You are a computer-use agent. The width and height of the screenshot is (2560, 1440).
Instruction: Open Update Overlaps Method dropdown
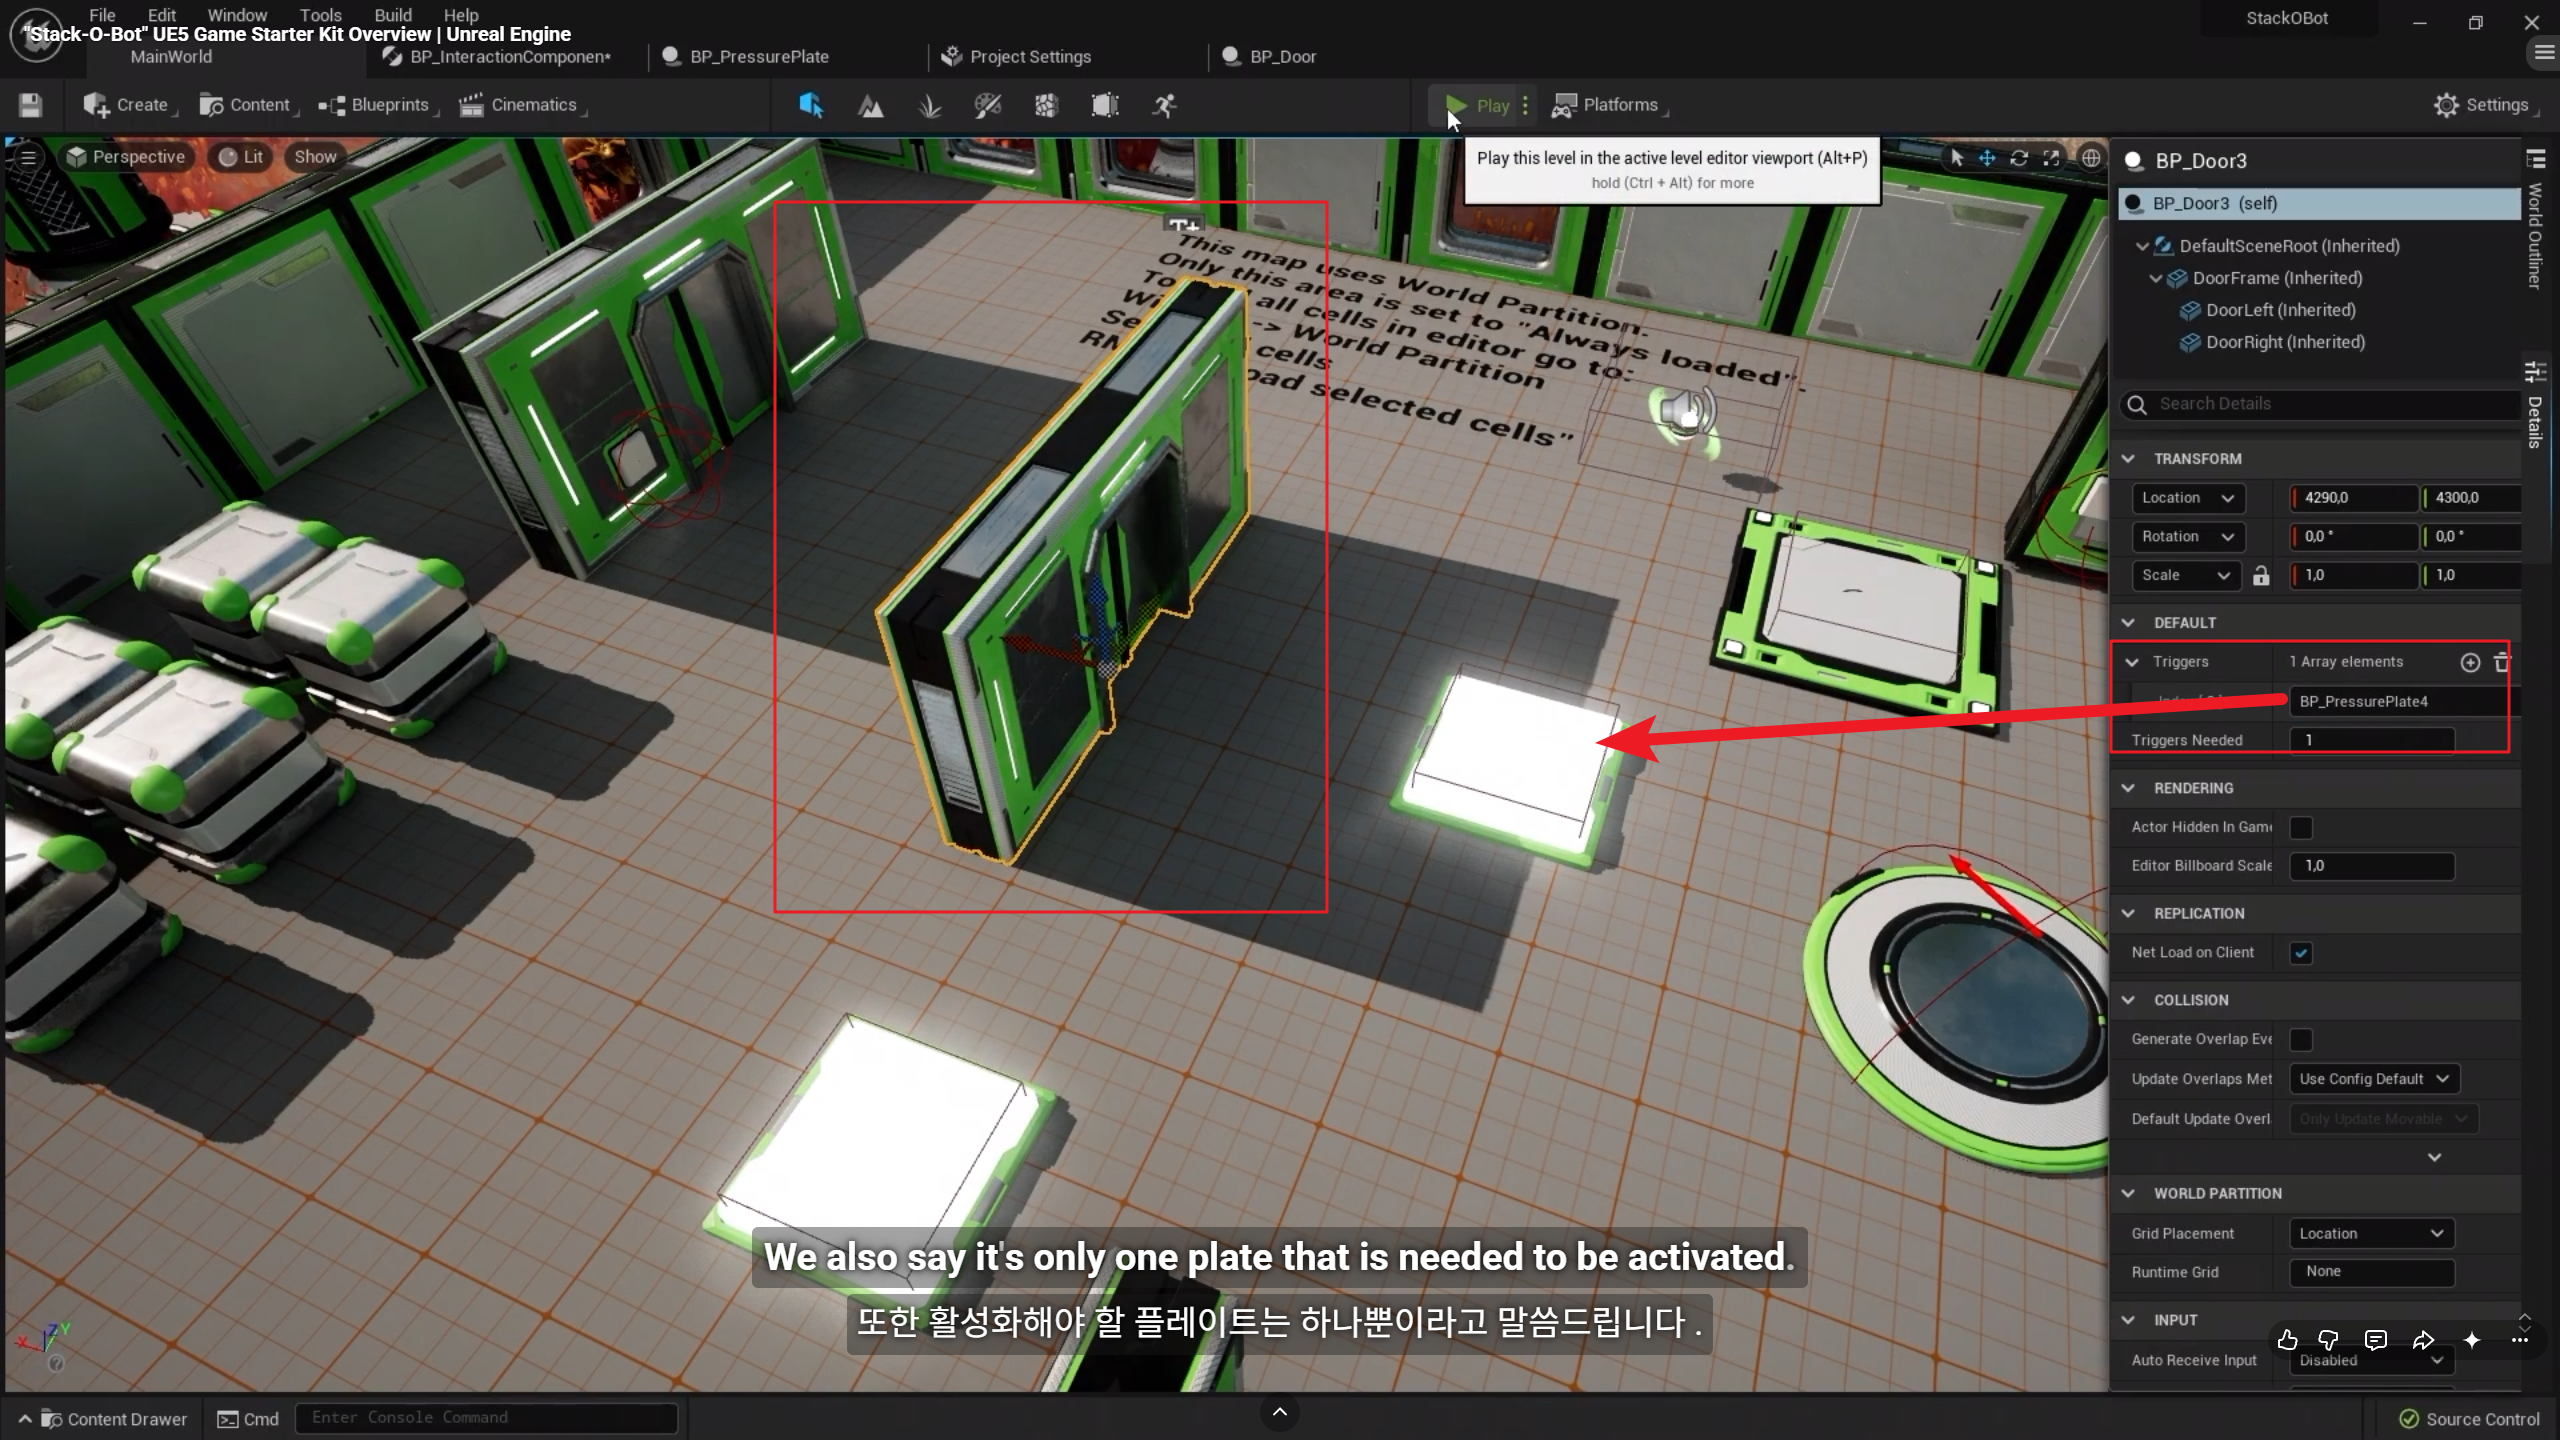(x=2374, y=1079)
